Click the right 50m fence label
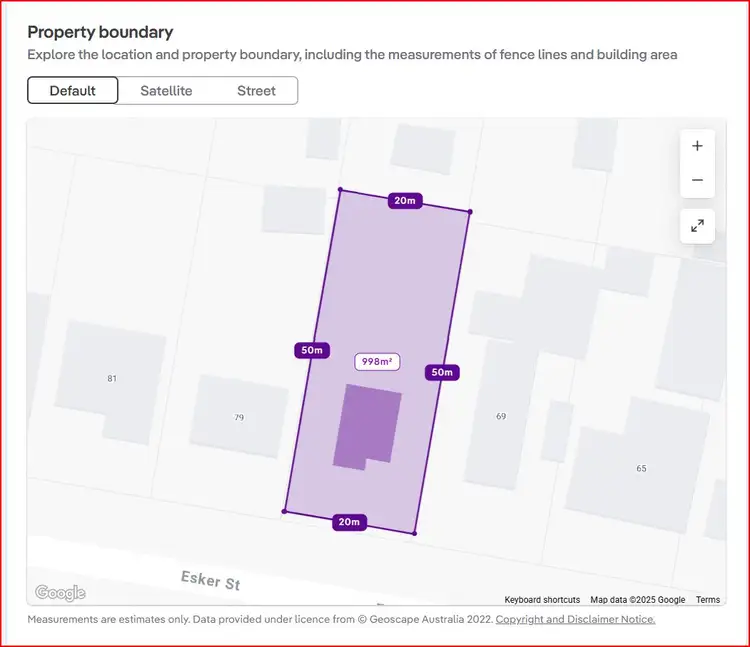Viewport: 750px width, 647px height. [442, 372]
